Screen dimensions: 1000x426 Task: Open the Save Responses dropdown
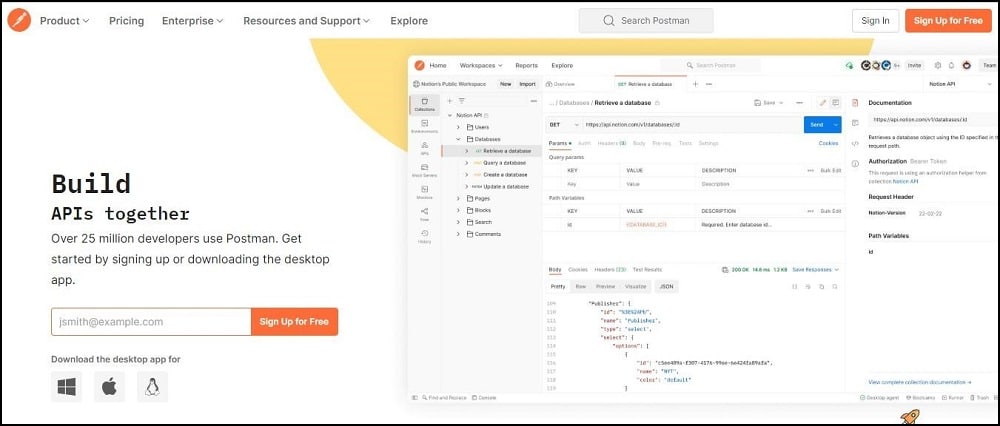pos(816,270)
